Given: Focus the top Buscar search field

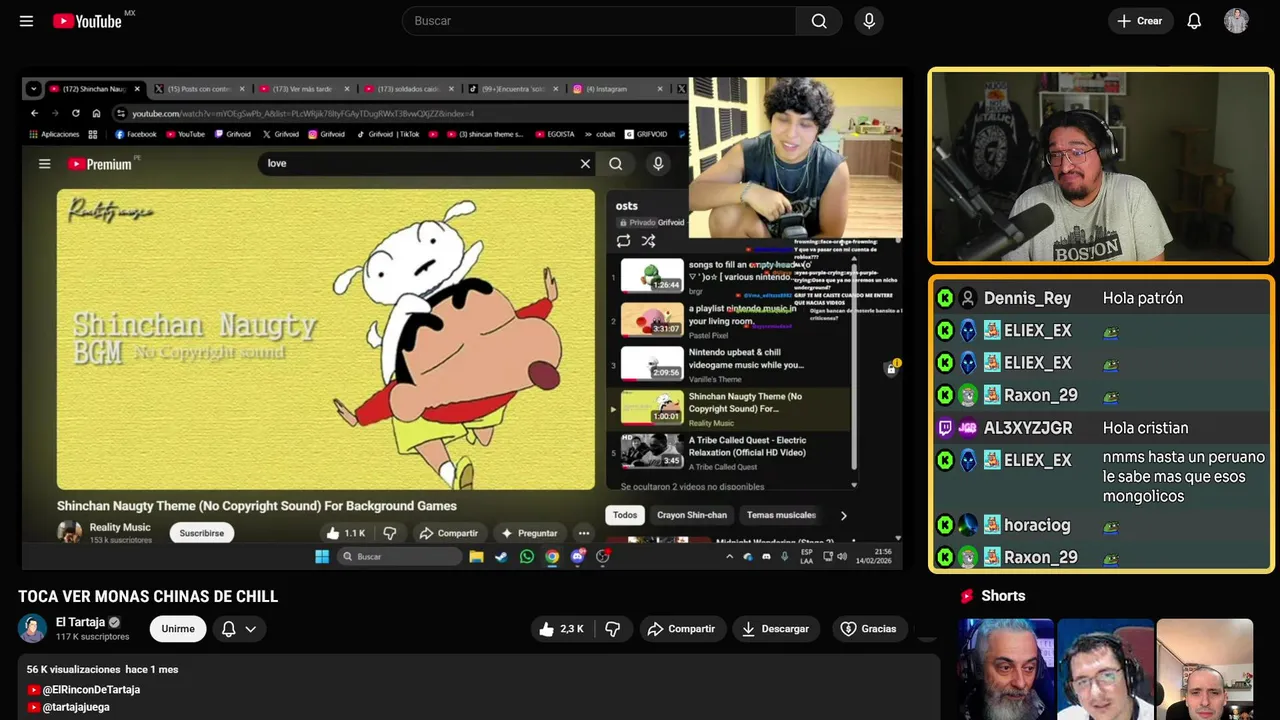Looking at the screenshot, I should coord(599,21).
